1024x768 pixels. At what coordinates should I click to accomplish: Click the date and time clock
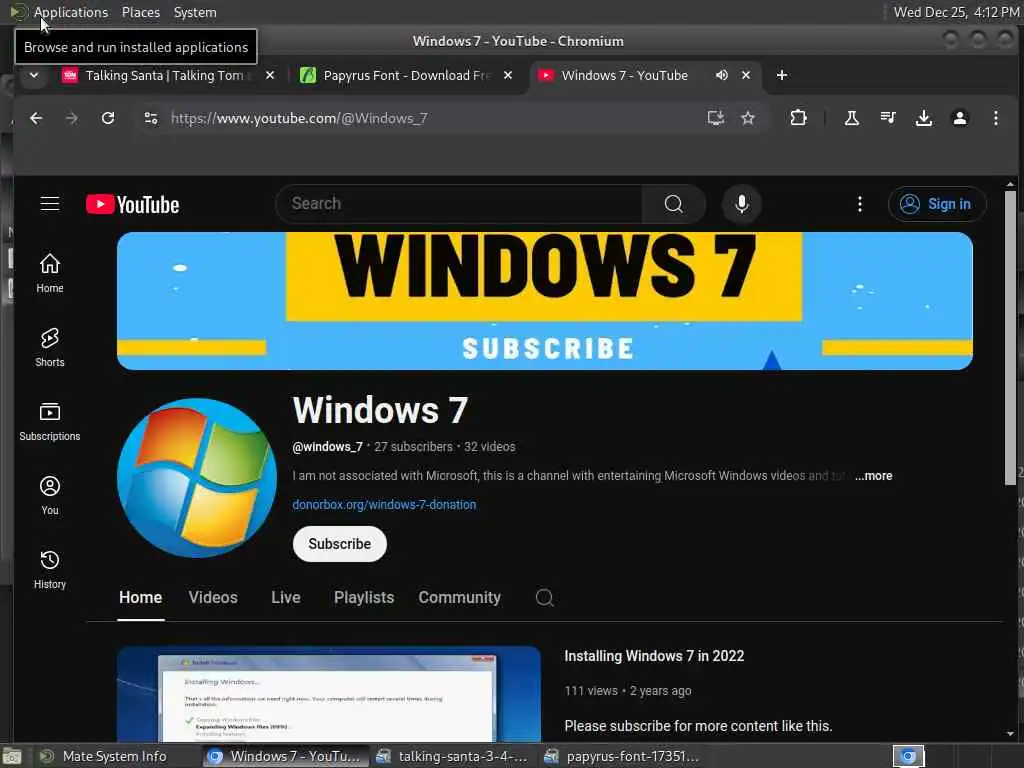pyautogui.click(x=956, y=12)
